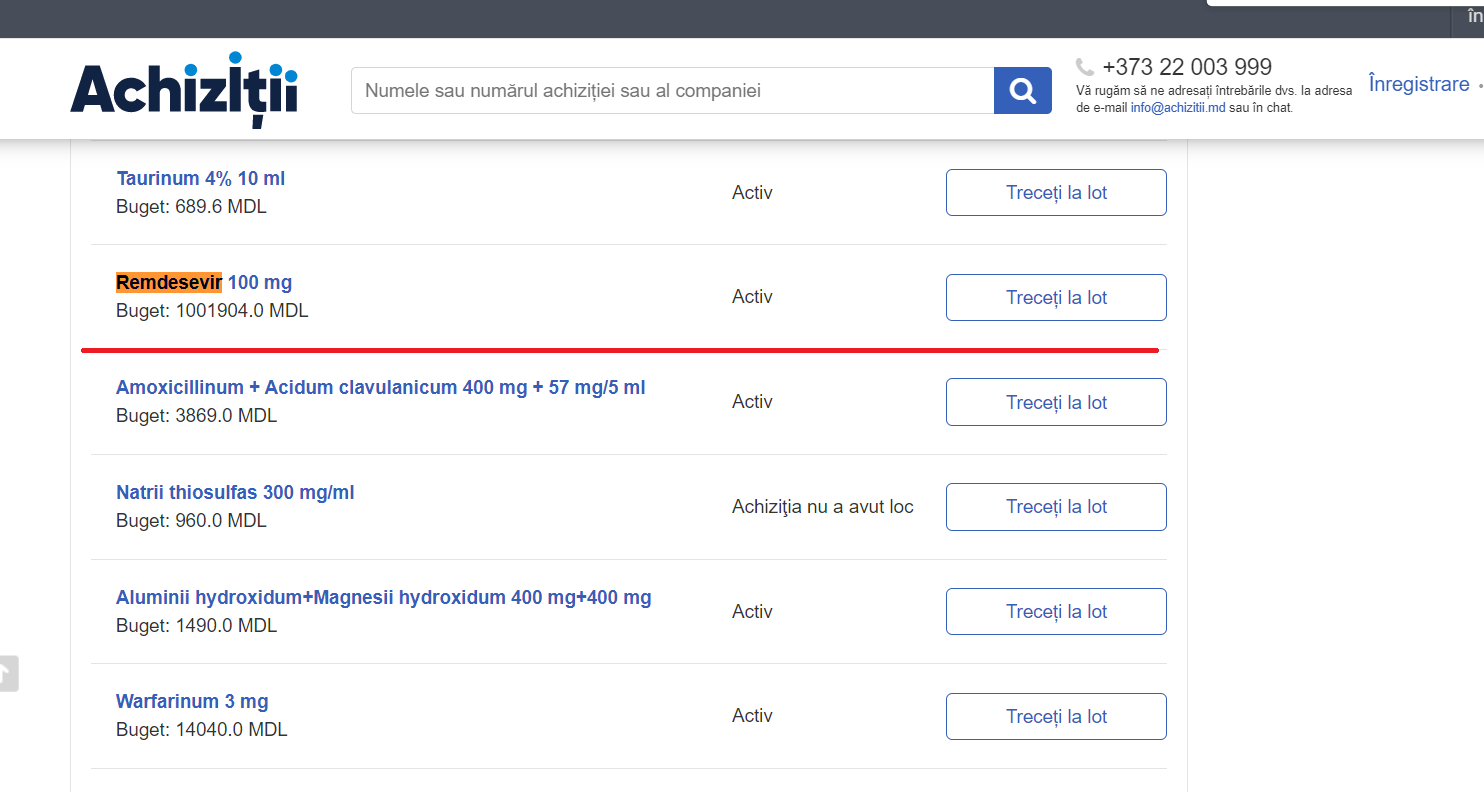Click the Achiziții site logo
This screenshot has height=792, width=1484.
(184, 89)
